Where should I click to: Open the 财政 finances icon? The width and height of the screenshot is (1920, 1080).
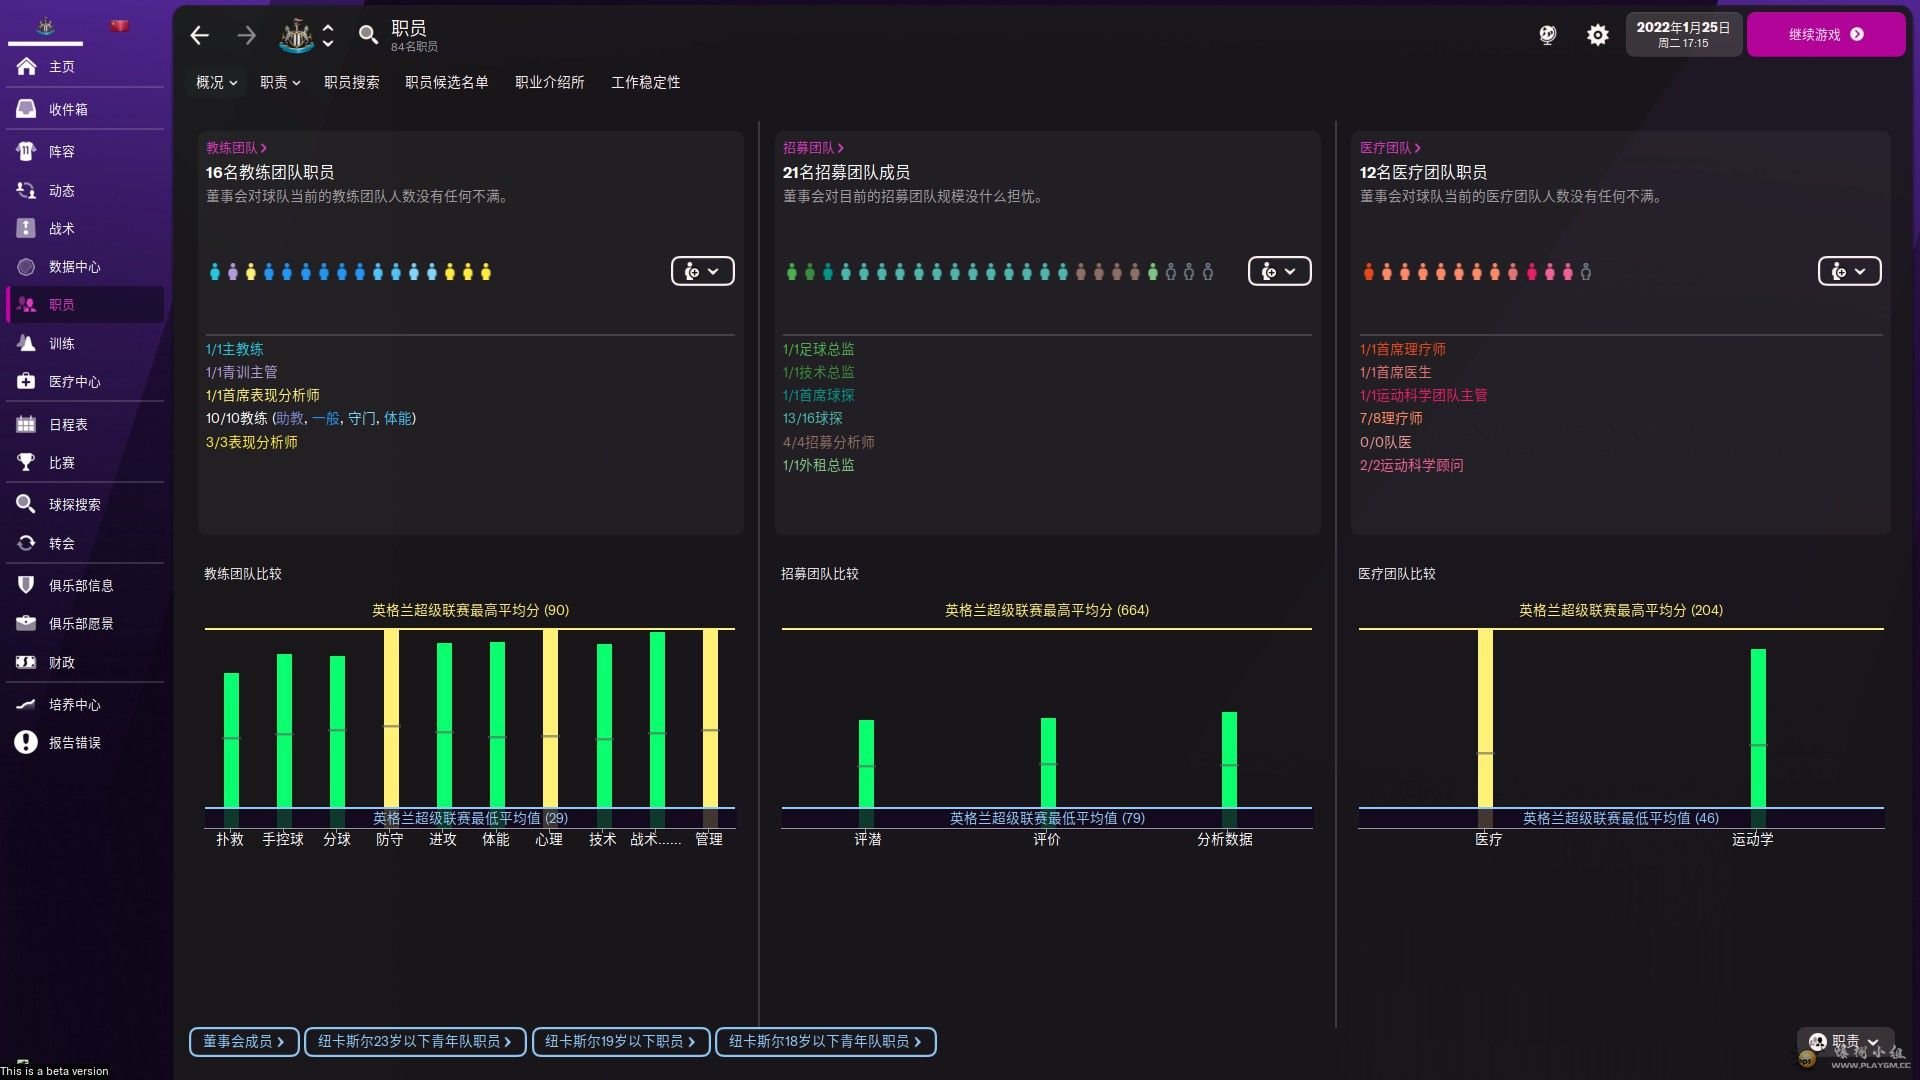(x=26, y=662)
